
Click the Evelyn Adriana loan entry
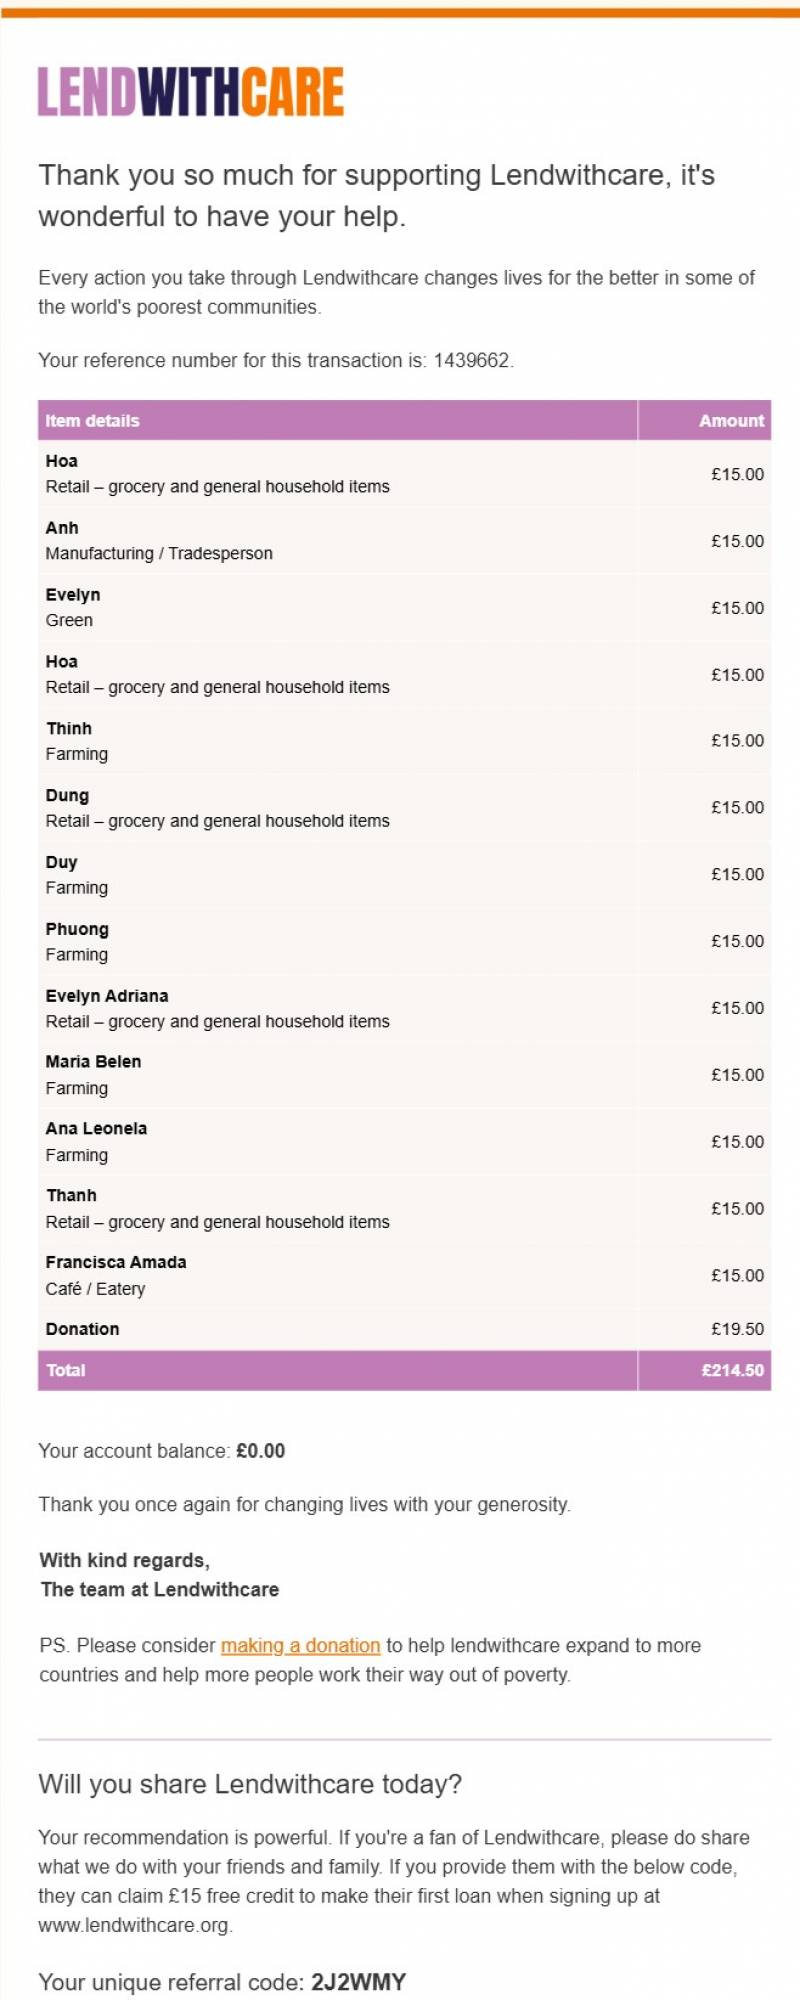coord(107,996)
